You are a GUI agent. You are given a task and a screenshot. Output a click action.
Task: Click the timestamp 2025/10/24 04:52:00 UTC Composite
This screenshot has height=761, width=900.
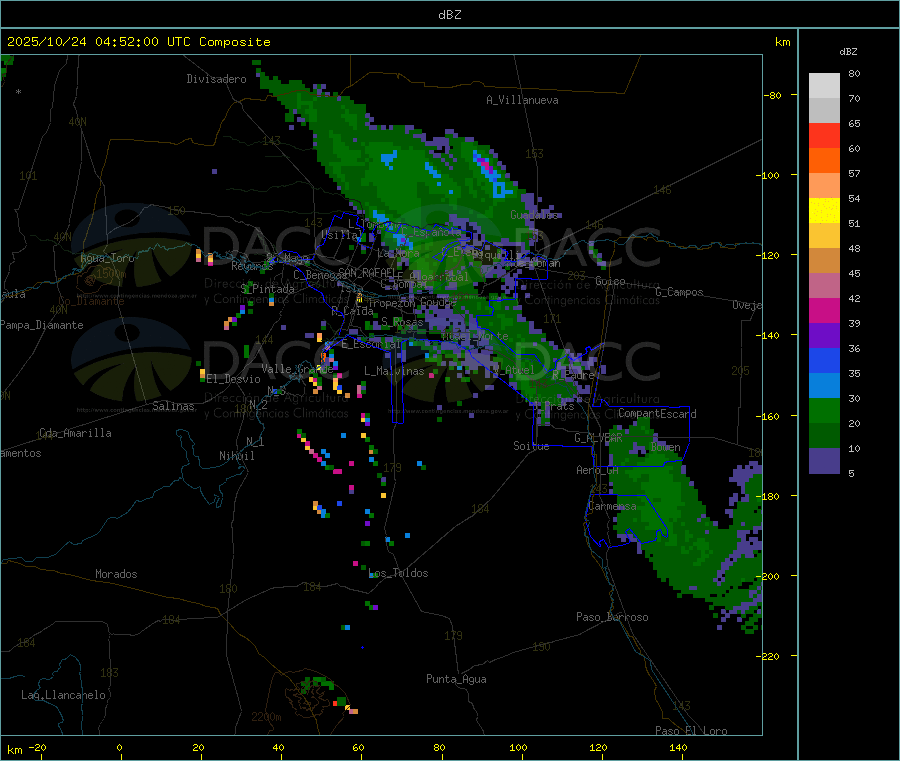pyautogui.click(x=138, y=42)
